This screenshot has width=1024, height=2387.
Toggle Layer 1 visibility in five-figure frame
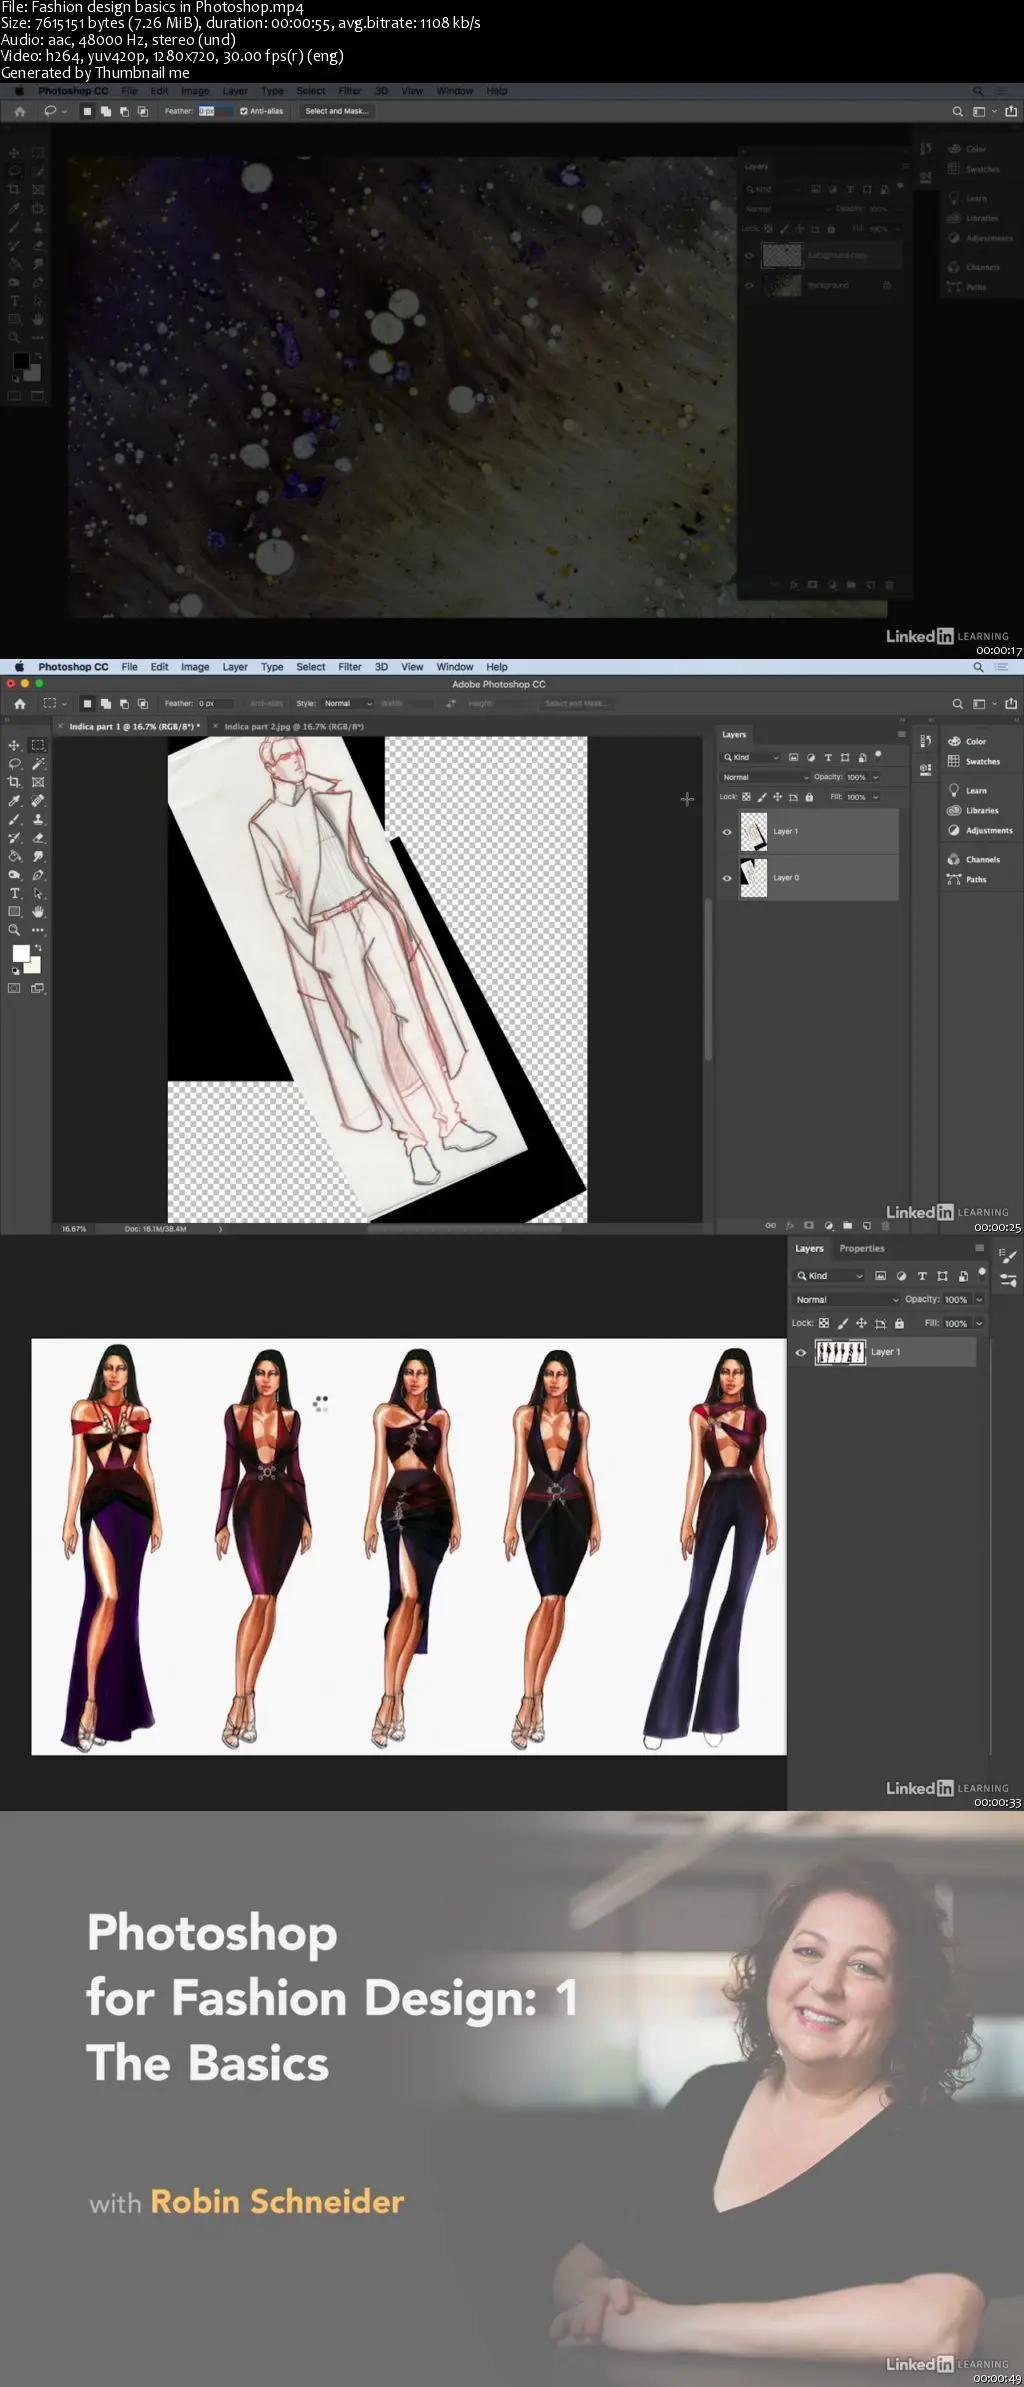[800, 1352]
